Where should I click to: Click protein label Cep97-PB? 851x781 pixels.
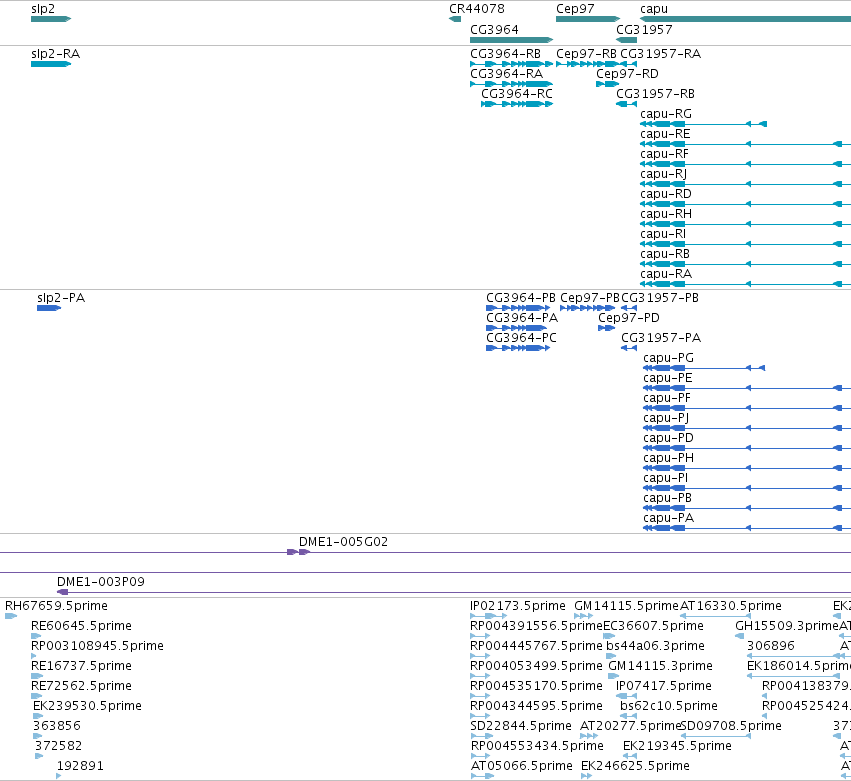590,298
